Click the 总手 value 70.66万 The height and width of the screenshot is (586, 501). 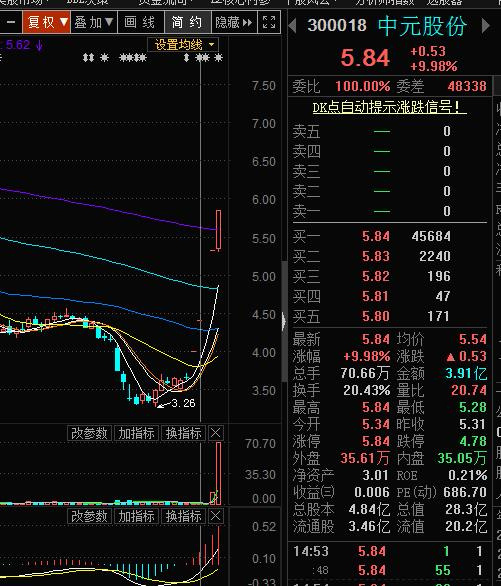pyautogui.click(x=365, y=373)
